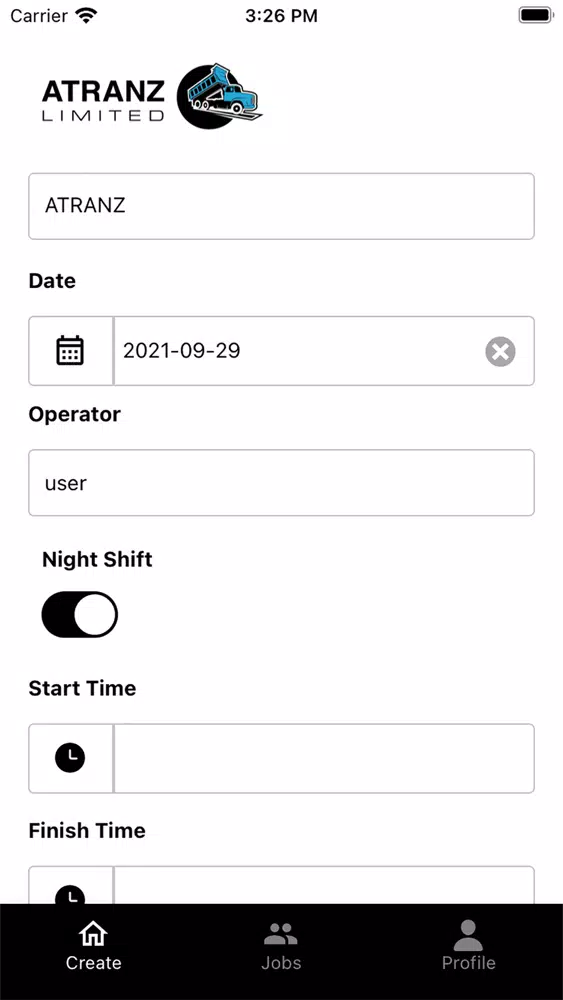Tap the clock icon for Finish Time
This screenshot has width=563, height=1000.
(x=70, y=894)
